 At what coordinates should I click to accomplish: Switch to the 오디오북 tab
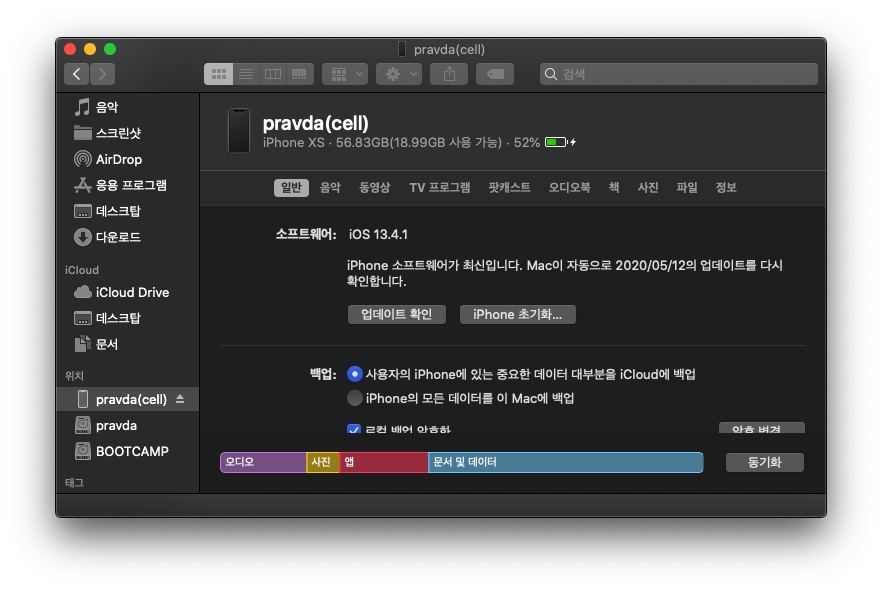click(x=569, y=187)
